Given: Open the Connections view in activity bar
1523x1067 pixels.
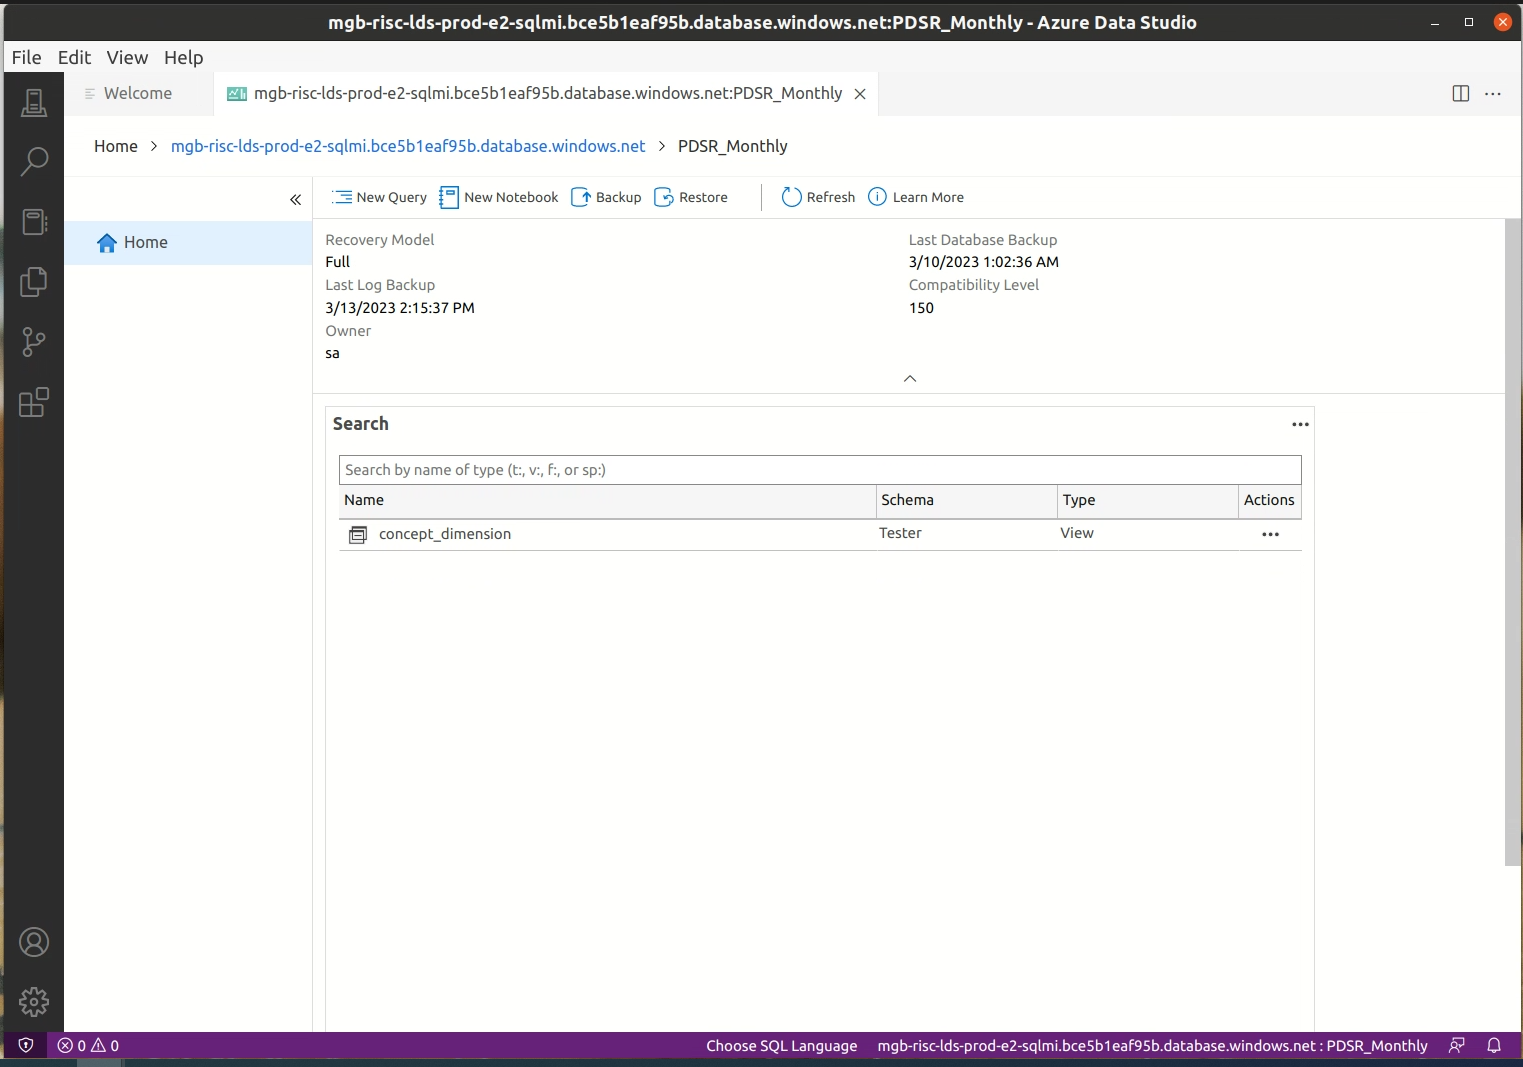Looking at the screenshot, I should pyautogui.click(x=34, y=102).
